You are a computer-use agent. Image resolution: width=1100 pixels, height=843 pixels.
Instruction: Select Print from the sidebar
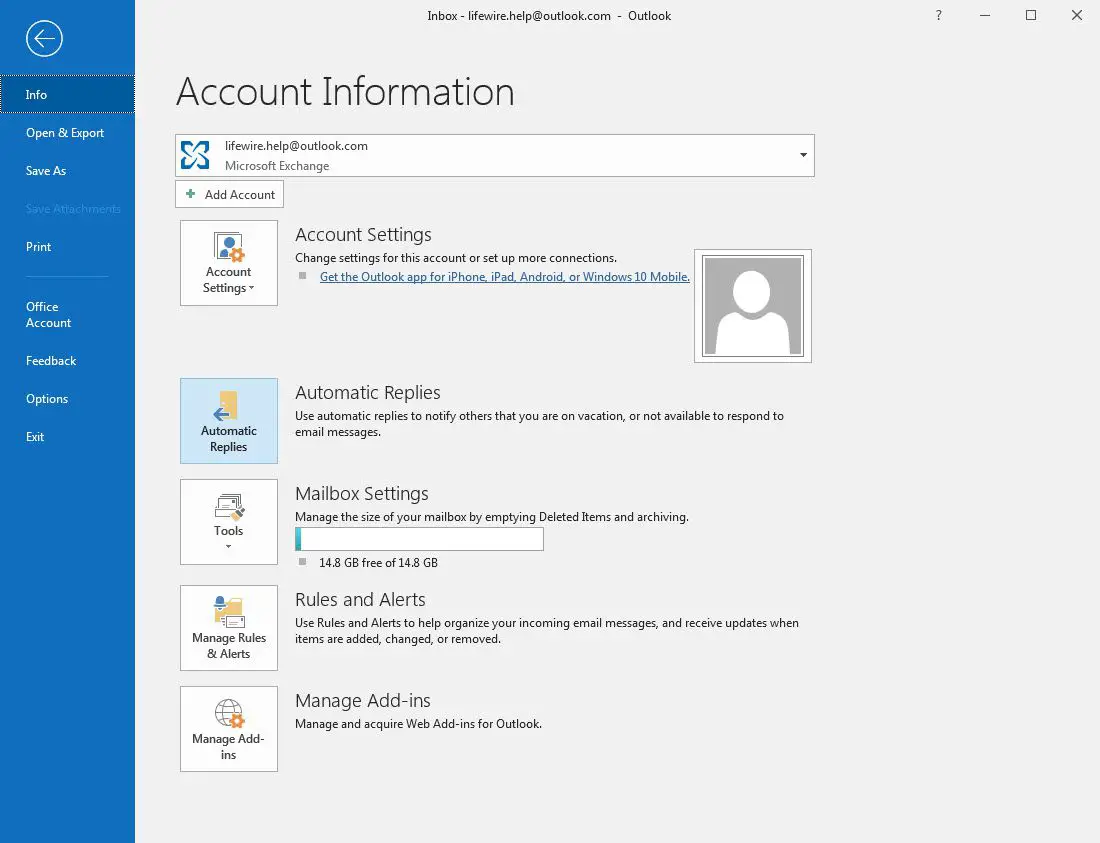pyautogui.click(x=39, y=247)
